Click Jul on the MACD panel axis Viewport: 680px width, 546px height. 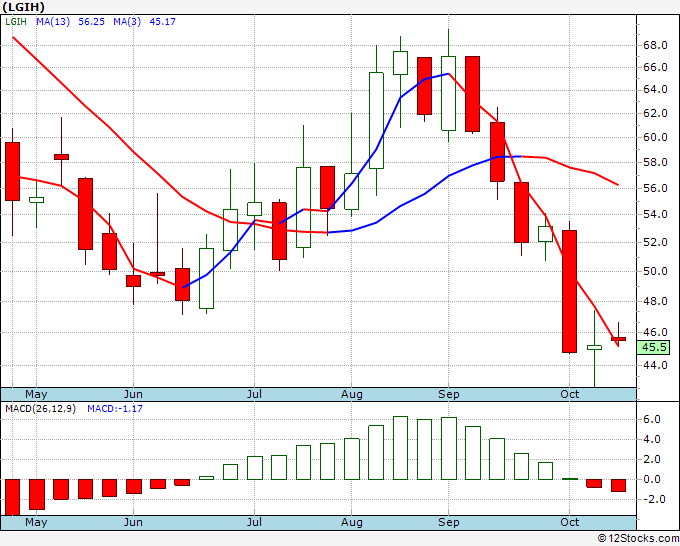(254, 522)
